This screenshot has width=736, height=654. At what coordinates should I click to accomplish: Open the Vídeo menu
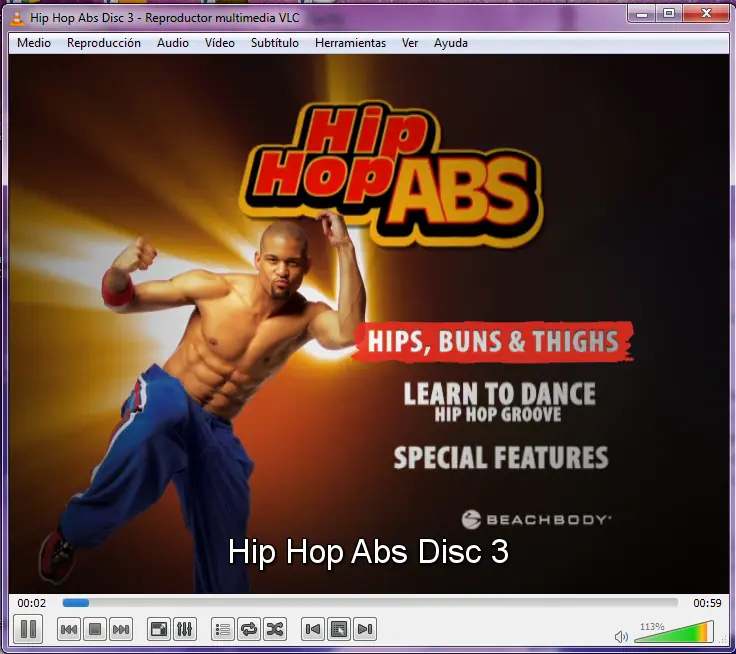pyautogui.click(x=220, y=43)
